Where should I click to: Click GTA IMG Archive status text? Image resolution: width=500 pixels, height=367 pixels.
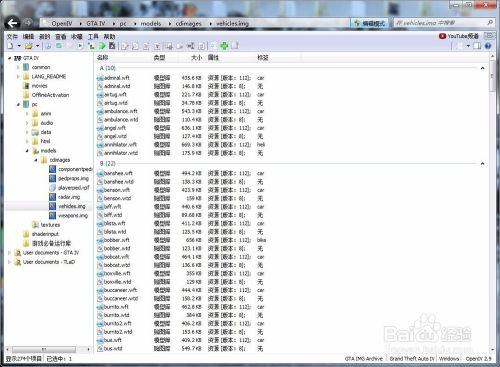(364, 359)
